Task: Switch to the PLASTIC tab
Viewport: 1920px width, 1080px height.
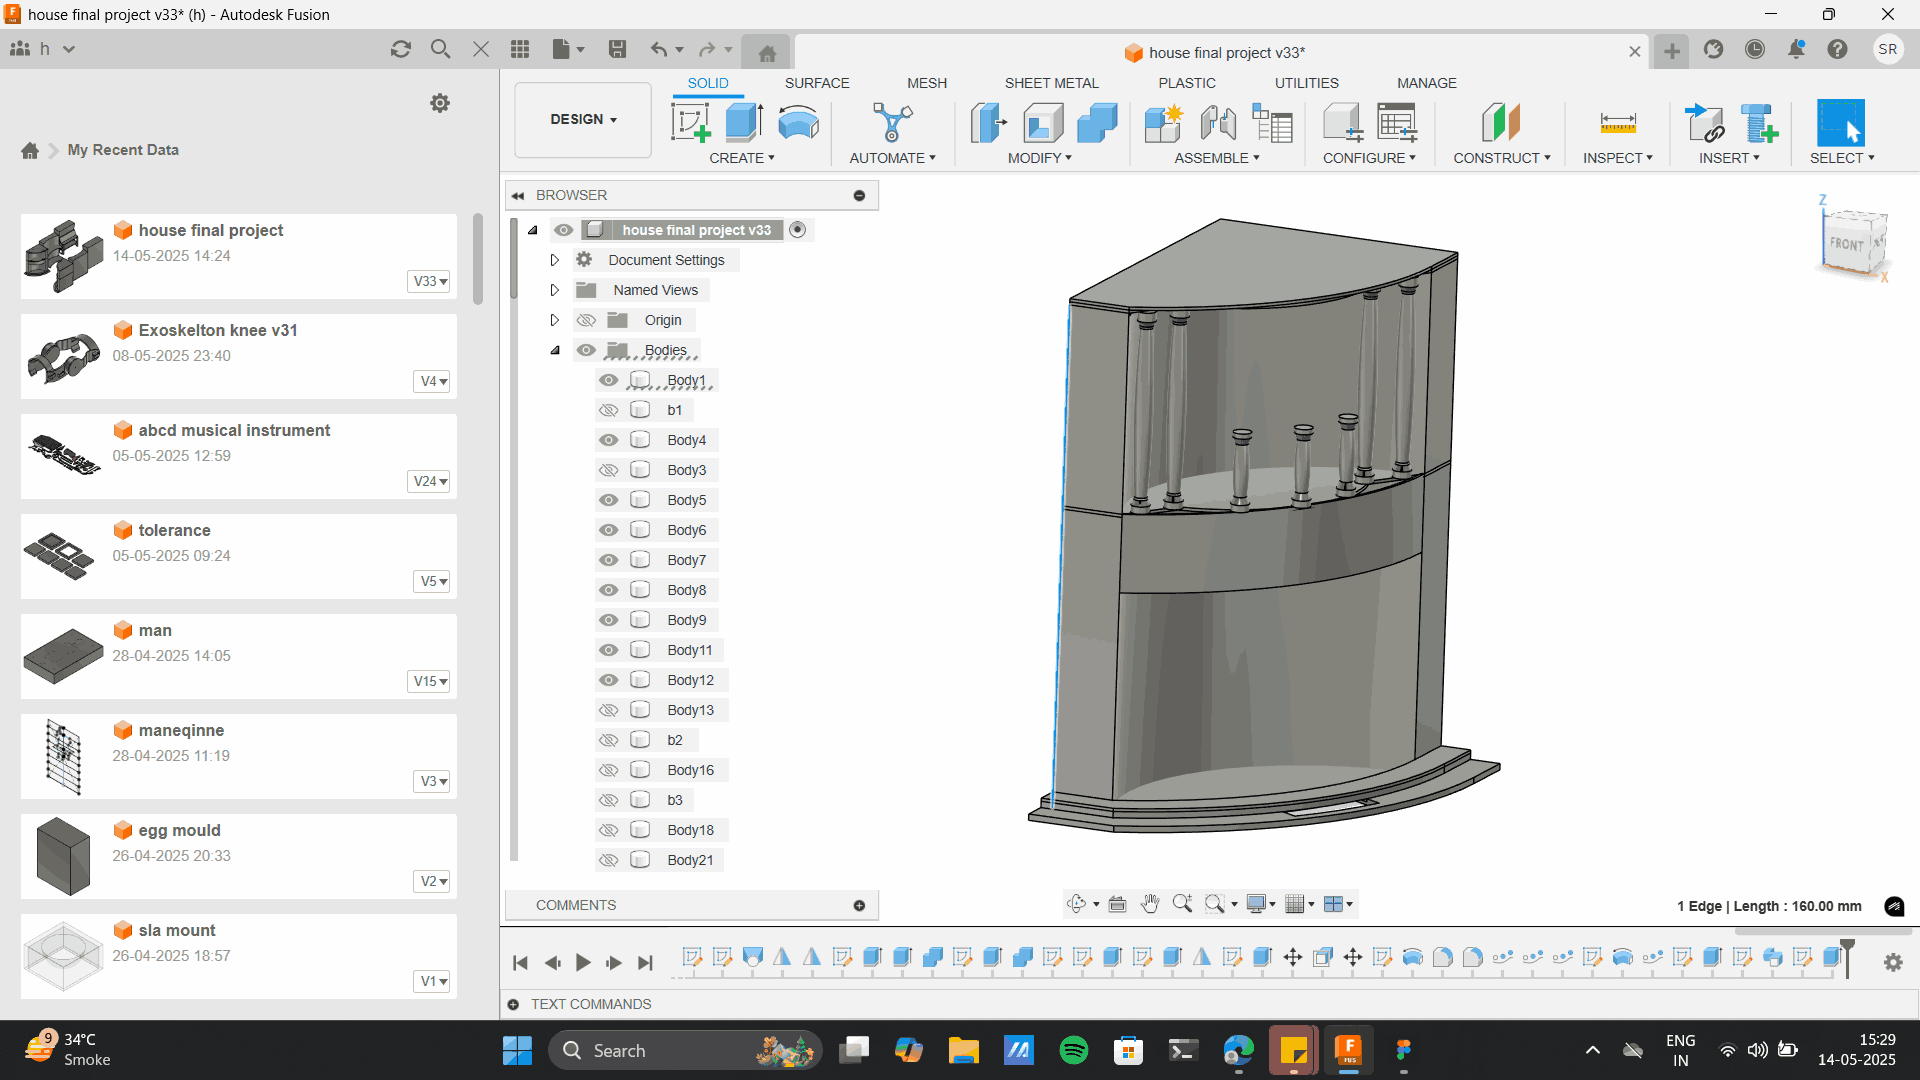Action: [1187, 83]
